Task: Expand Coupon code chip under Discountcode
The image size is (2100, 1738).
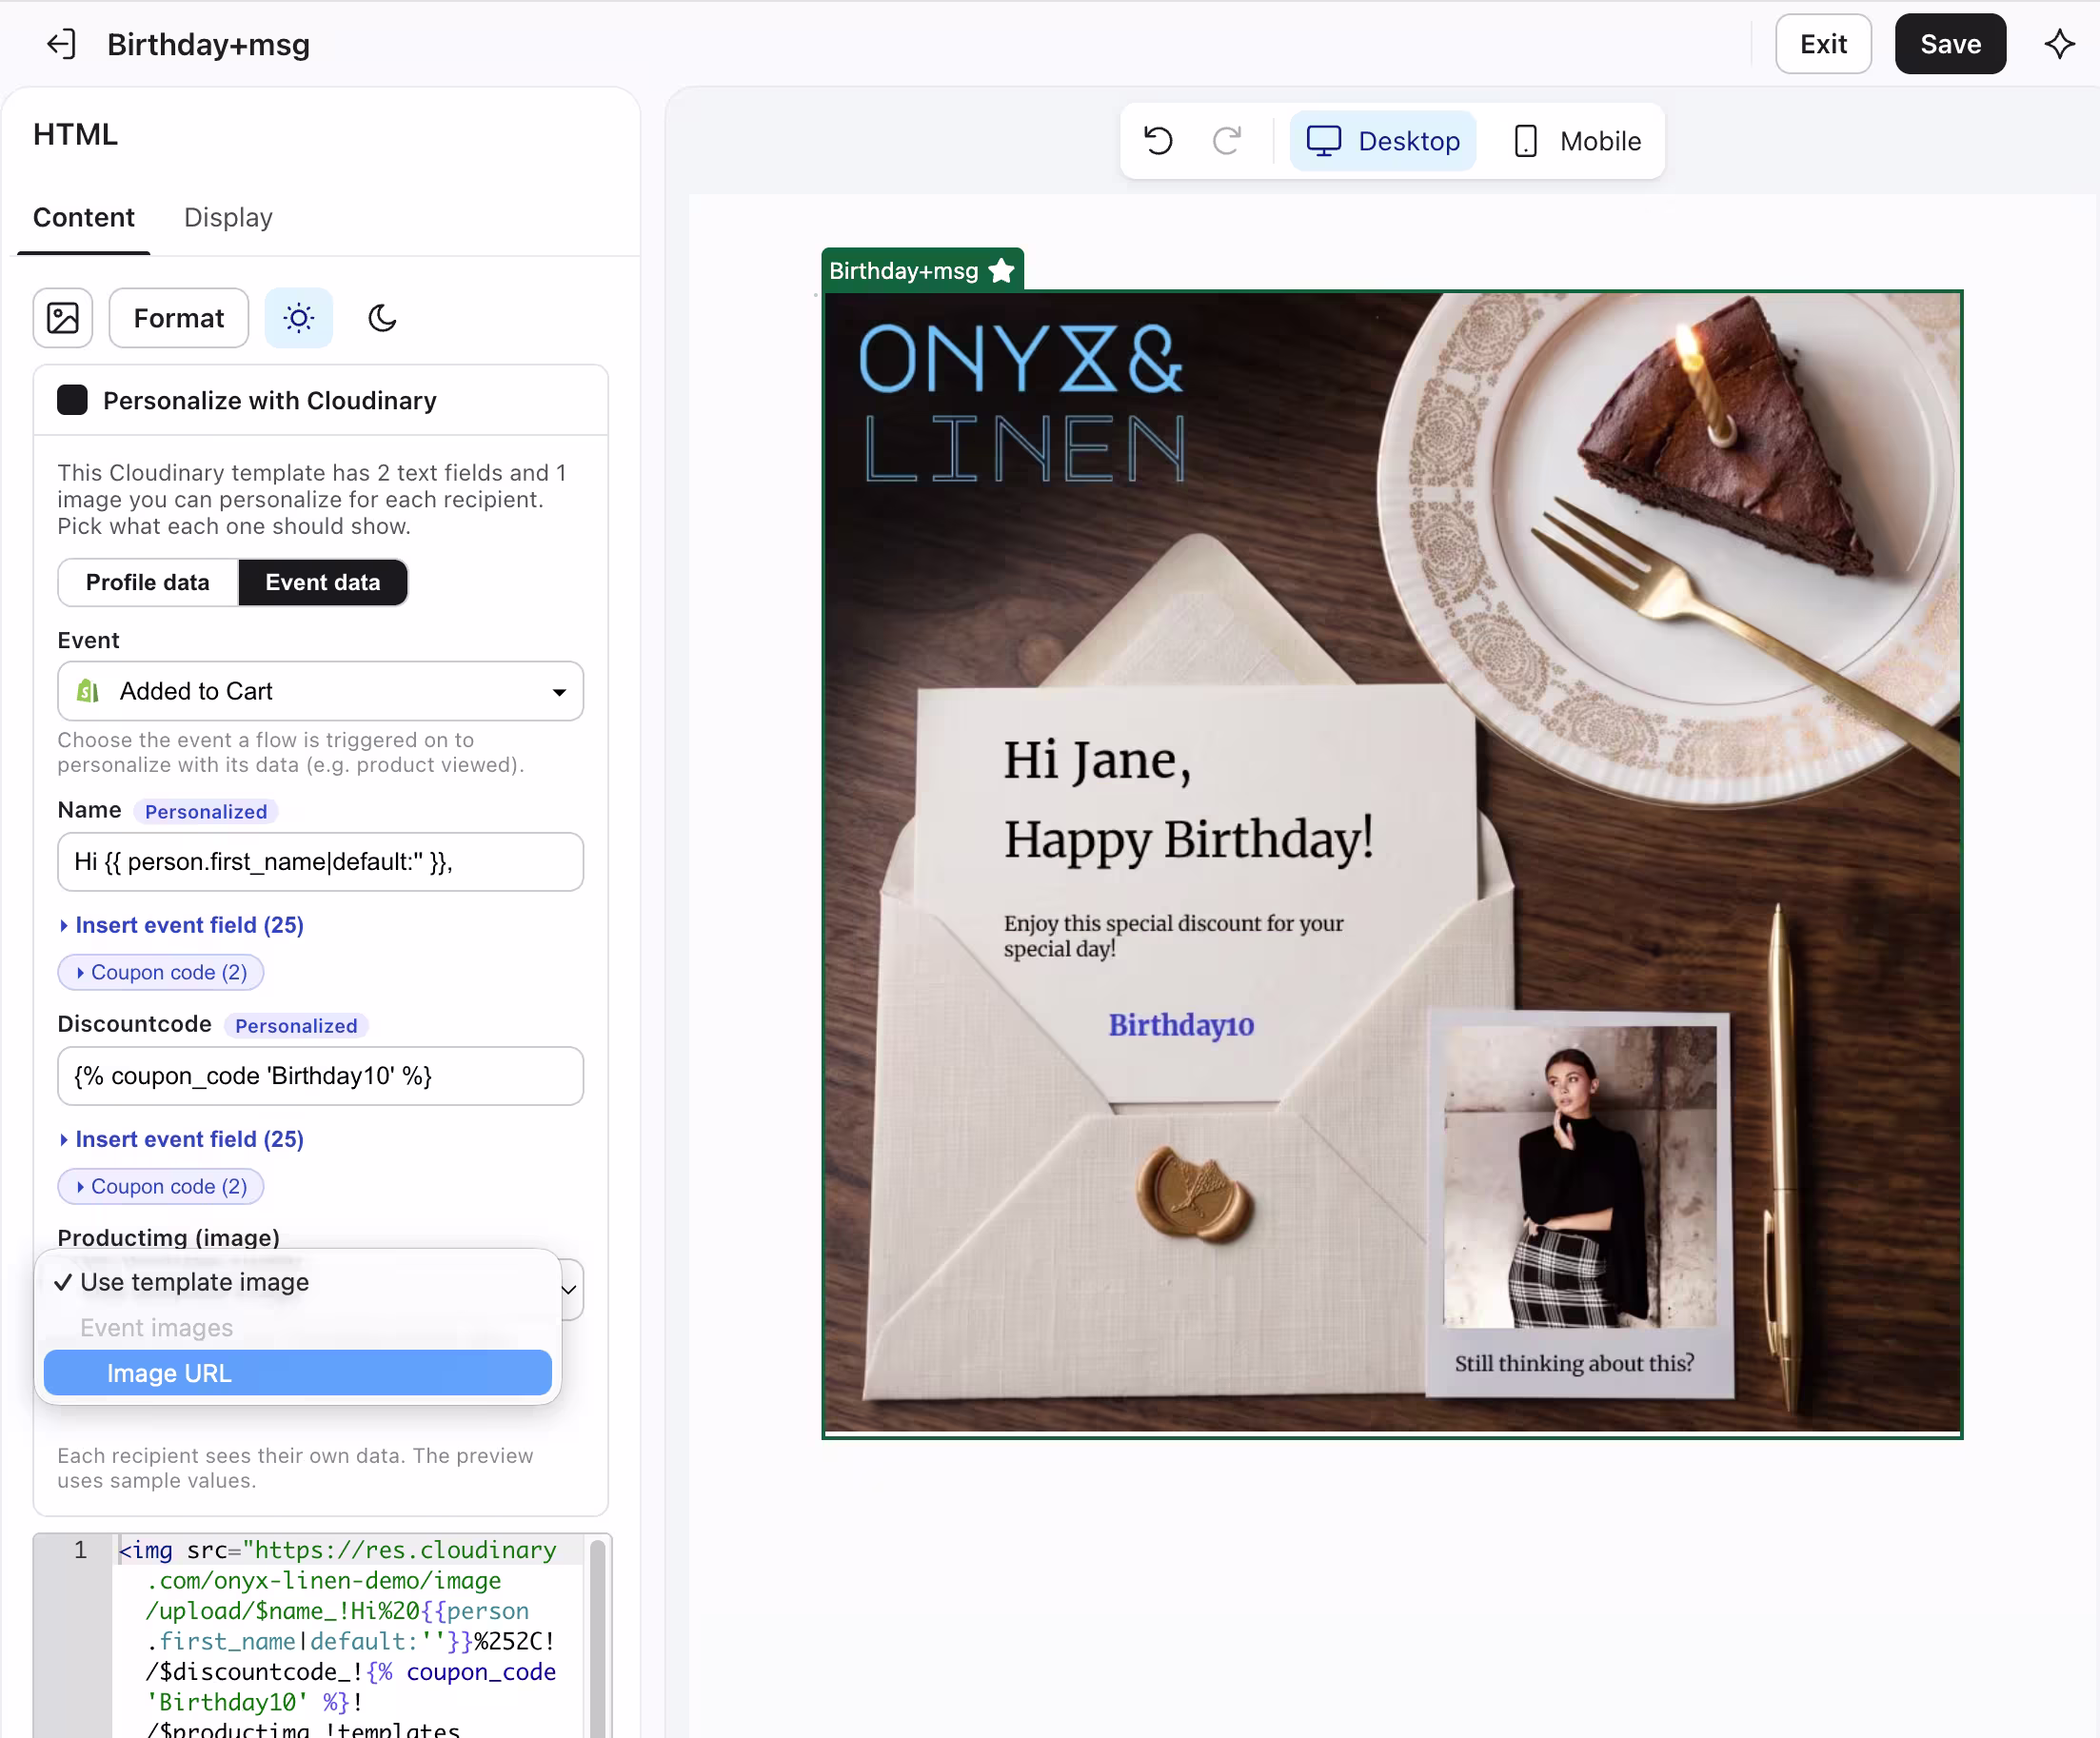Action: (x=160, y=1186)
